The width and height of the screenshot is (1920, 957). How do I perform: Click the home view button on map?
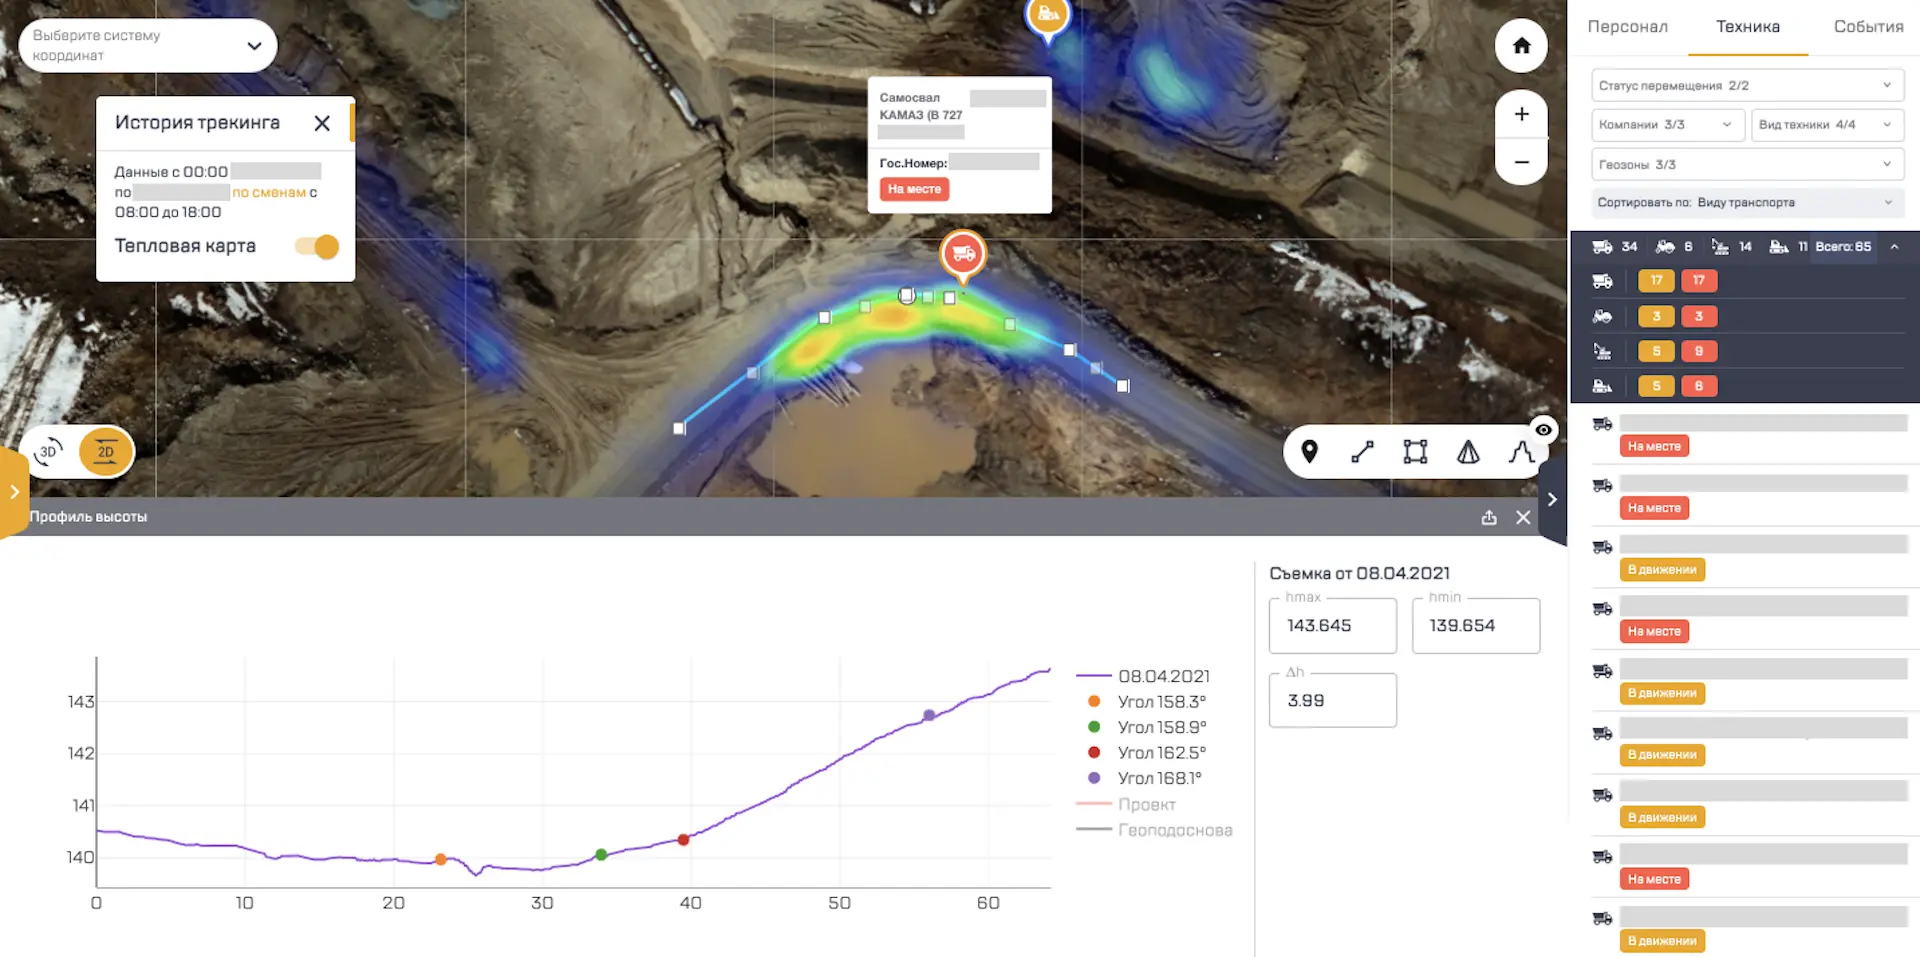(x=1521, y=46)
